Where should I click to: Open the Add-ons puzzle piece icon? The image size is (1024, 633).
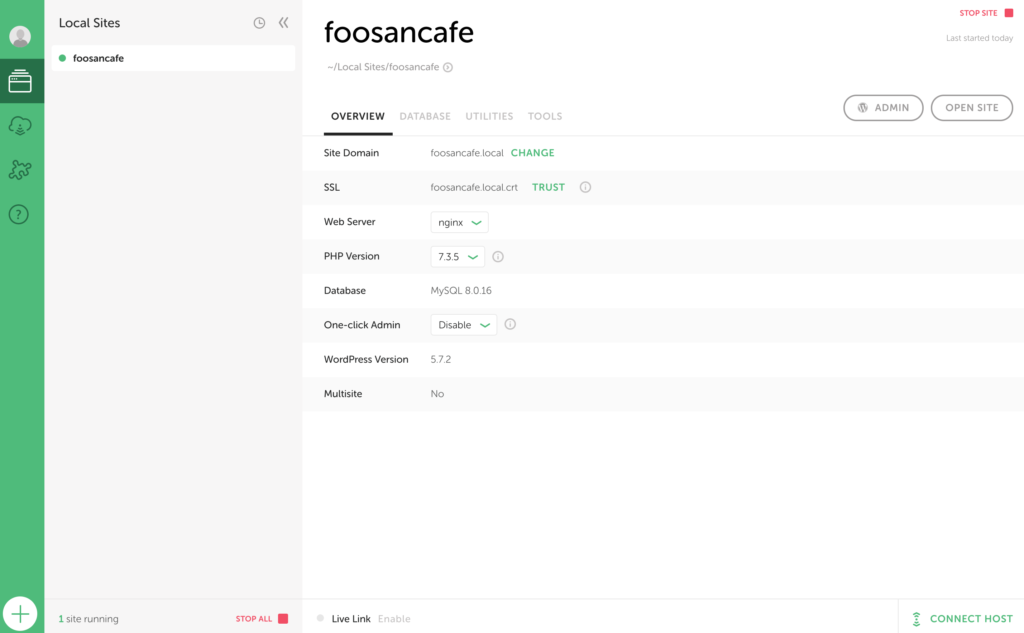20,170
